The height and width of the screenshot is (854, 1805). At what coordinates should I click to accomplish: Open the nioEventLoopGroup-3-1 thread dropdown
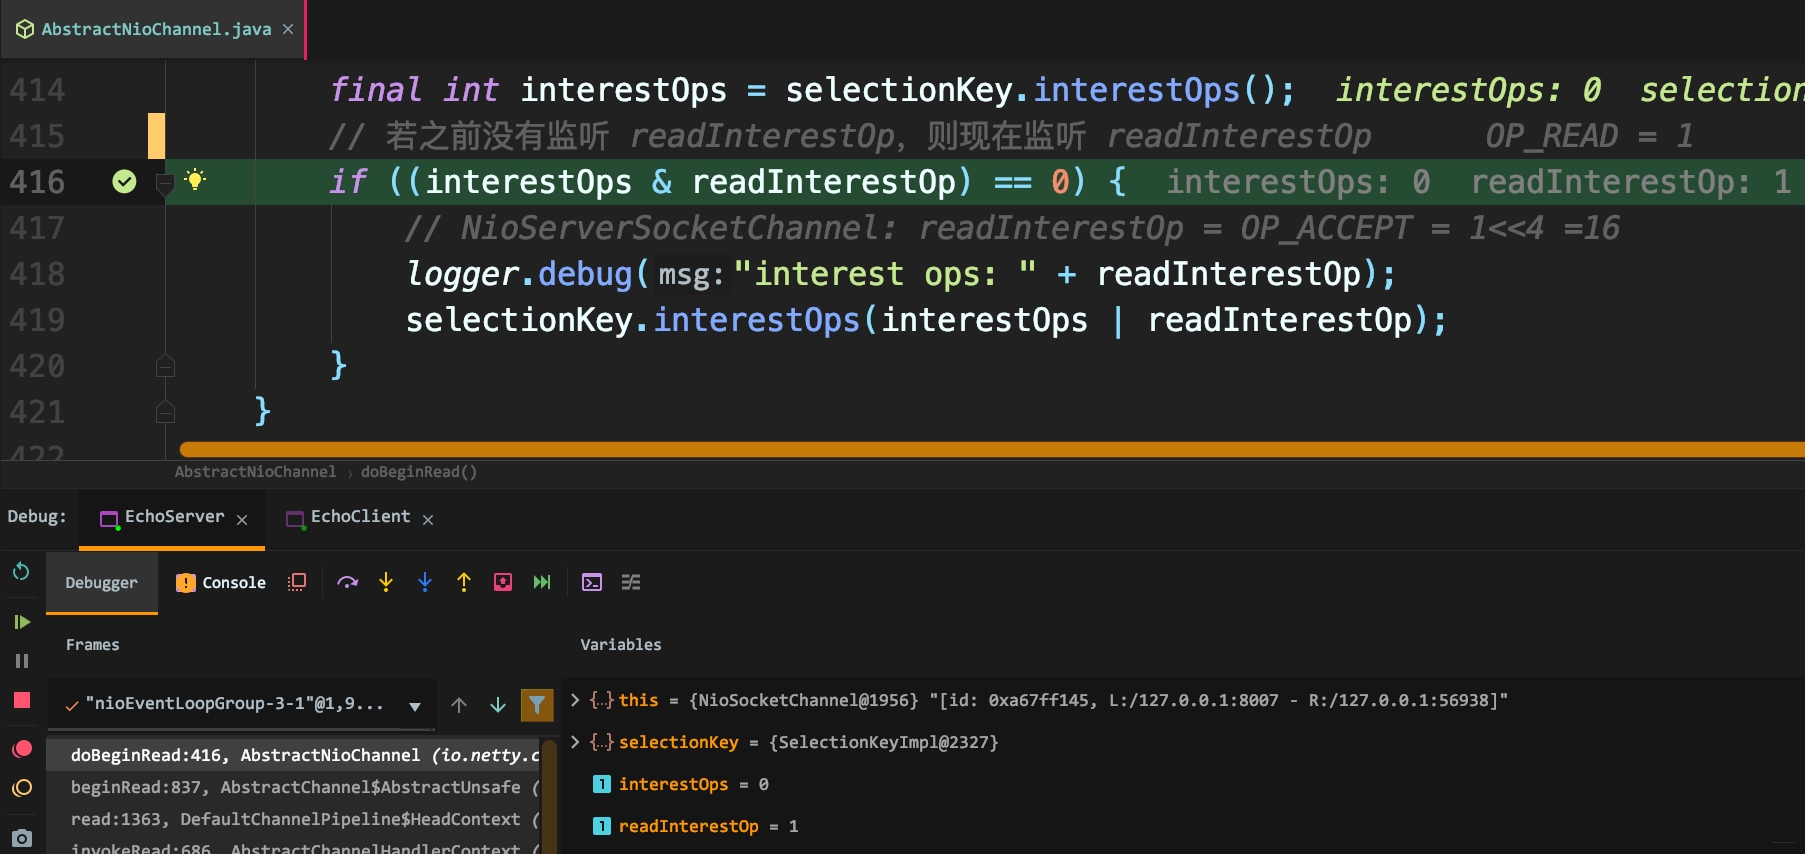[x=415, y=706]
